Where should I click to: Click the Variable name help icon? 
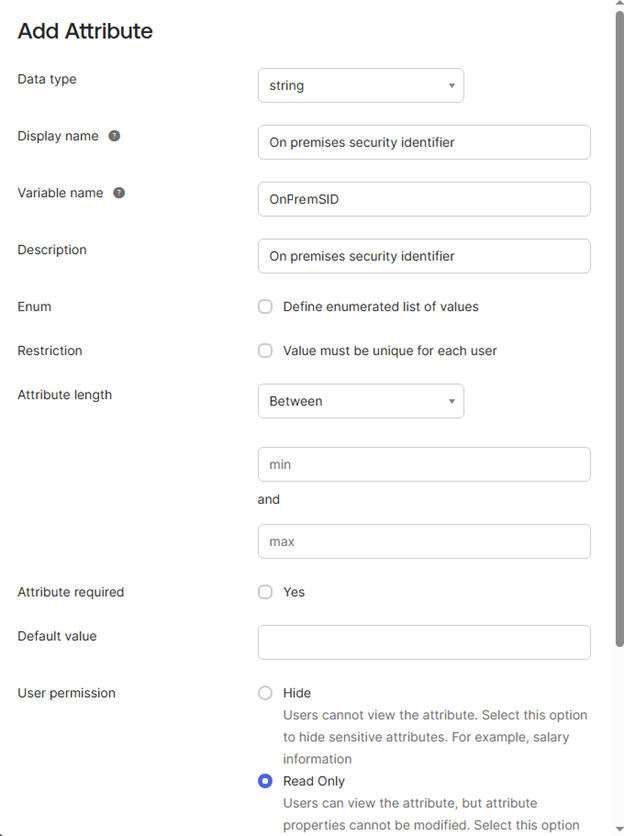click(x=119, y=193)
